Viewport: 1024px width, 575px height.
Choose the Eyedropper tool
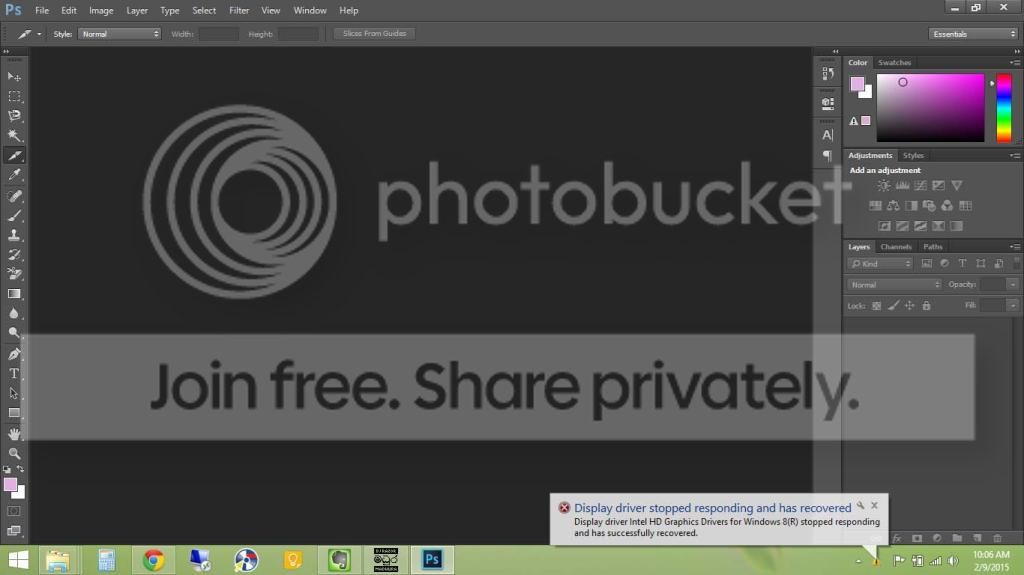tap(14, 175)
